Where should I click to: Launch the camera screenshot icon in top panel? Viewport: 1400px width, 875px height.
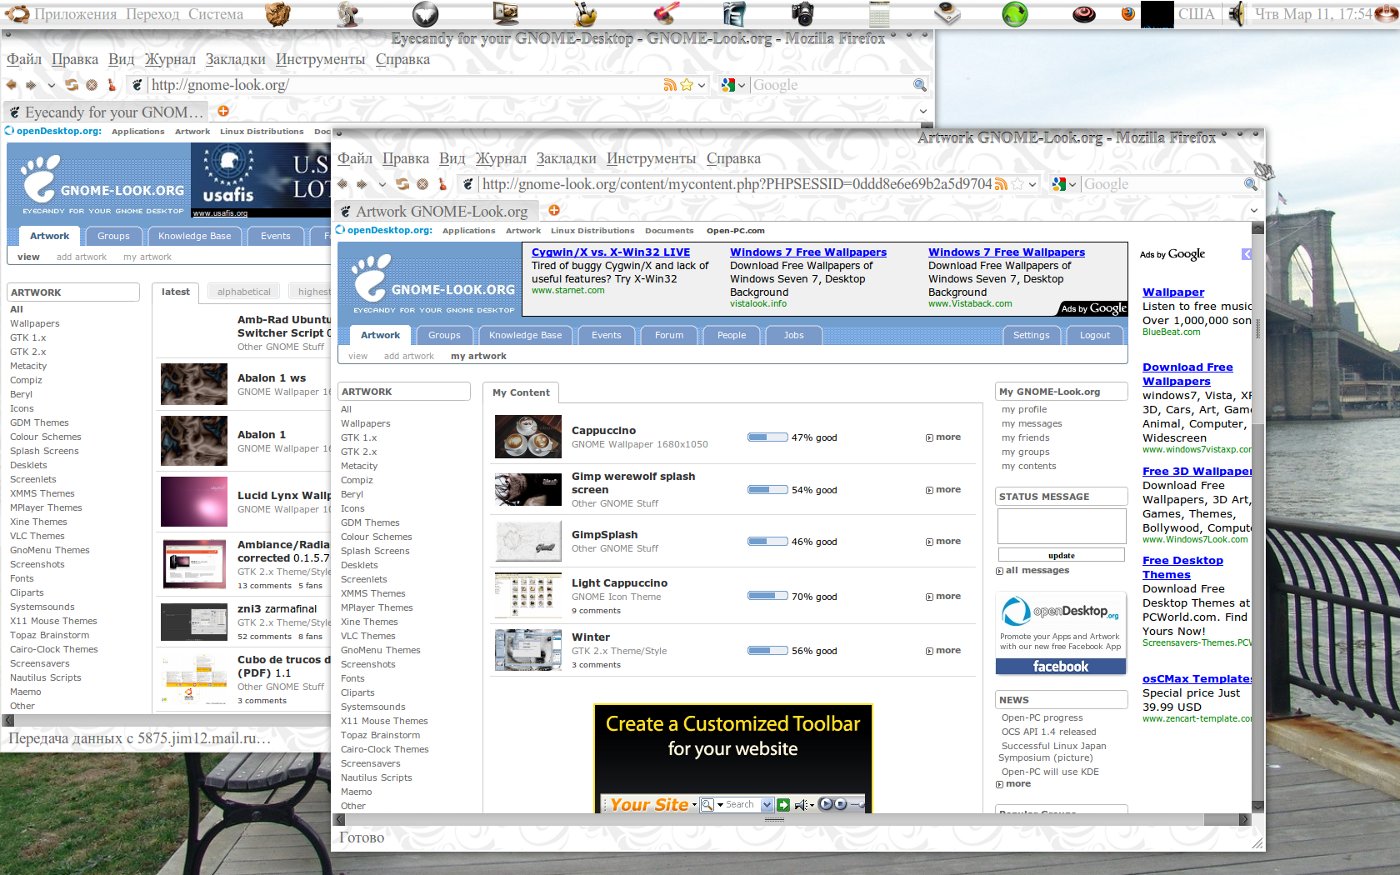[x=803, y=14]
